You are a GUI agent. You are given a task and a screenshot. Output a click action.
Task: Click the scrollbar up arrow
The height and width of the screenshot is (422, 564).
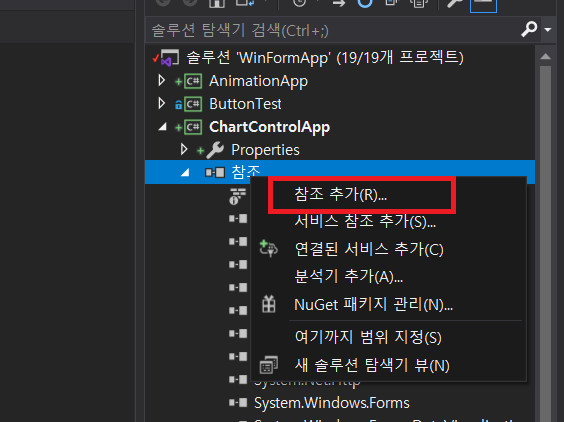click(545, 56)
